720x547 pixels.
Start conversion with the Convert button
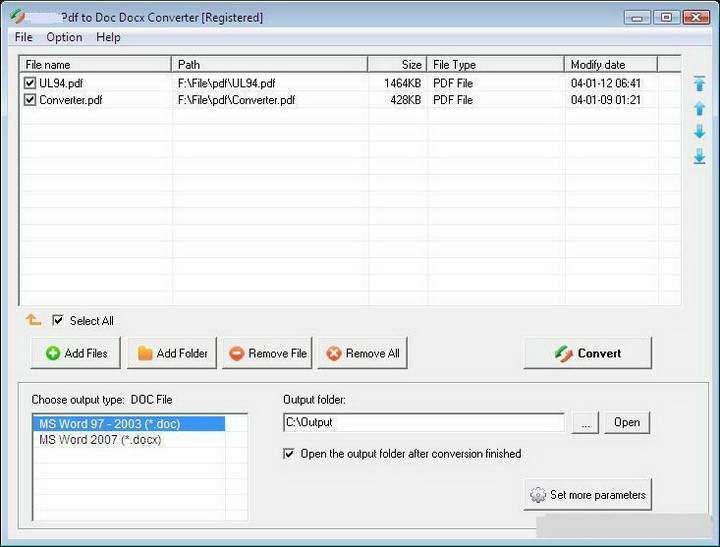click(x=588, y=353)
